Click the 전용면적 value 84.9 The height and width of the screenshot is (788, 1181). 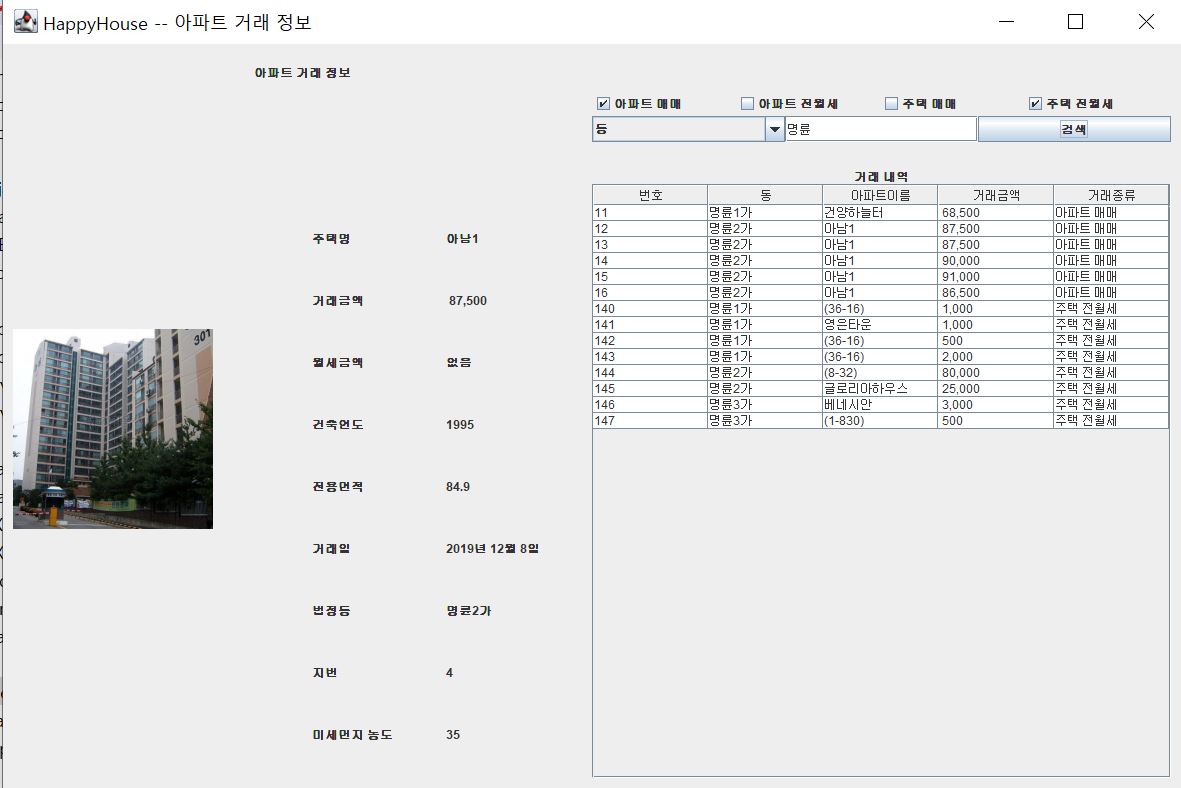[x=458, y=487]
